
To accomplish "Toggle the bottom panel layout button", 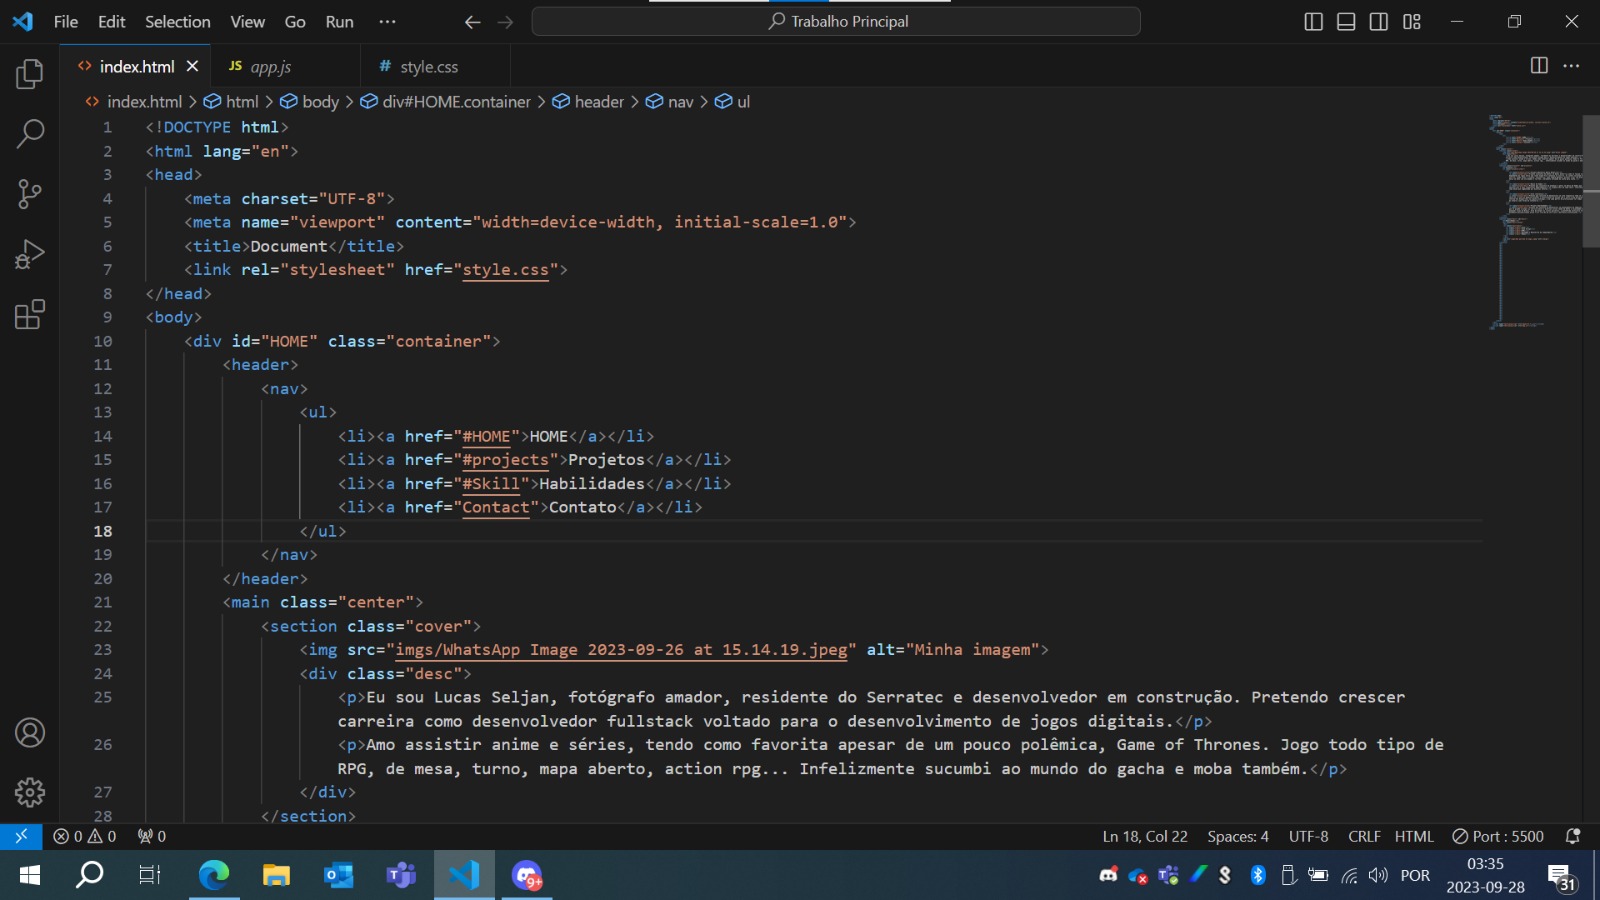I will pos(1346,22).
